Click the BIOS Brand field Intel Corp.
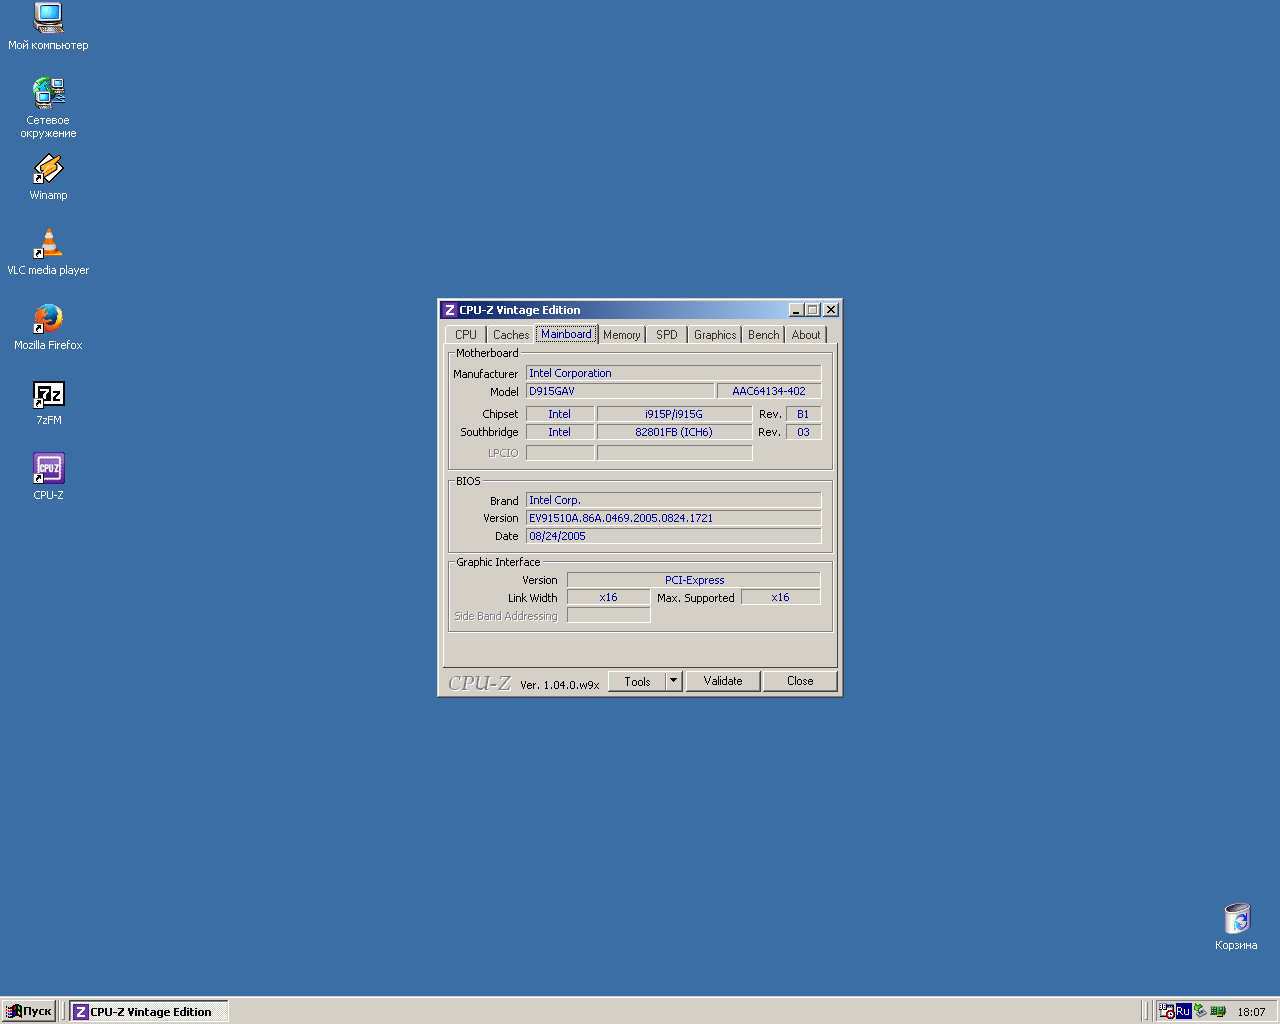The height and width of the screenshot is (1024, 1280). point(674,500)
